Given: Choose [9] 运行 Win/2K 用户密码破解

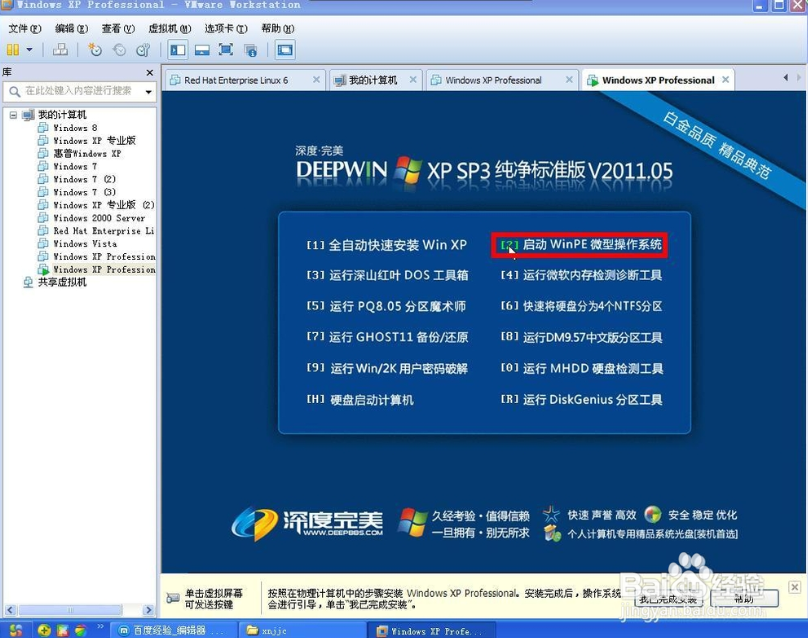Looking at the screenshot, I should (387, 368).
